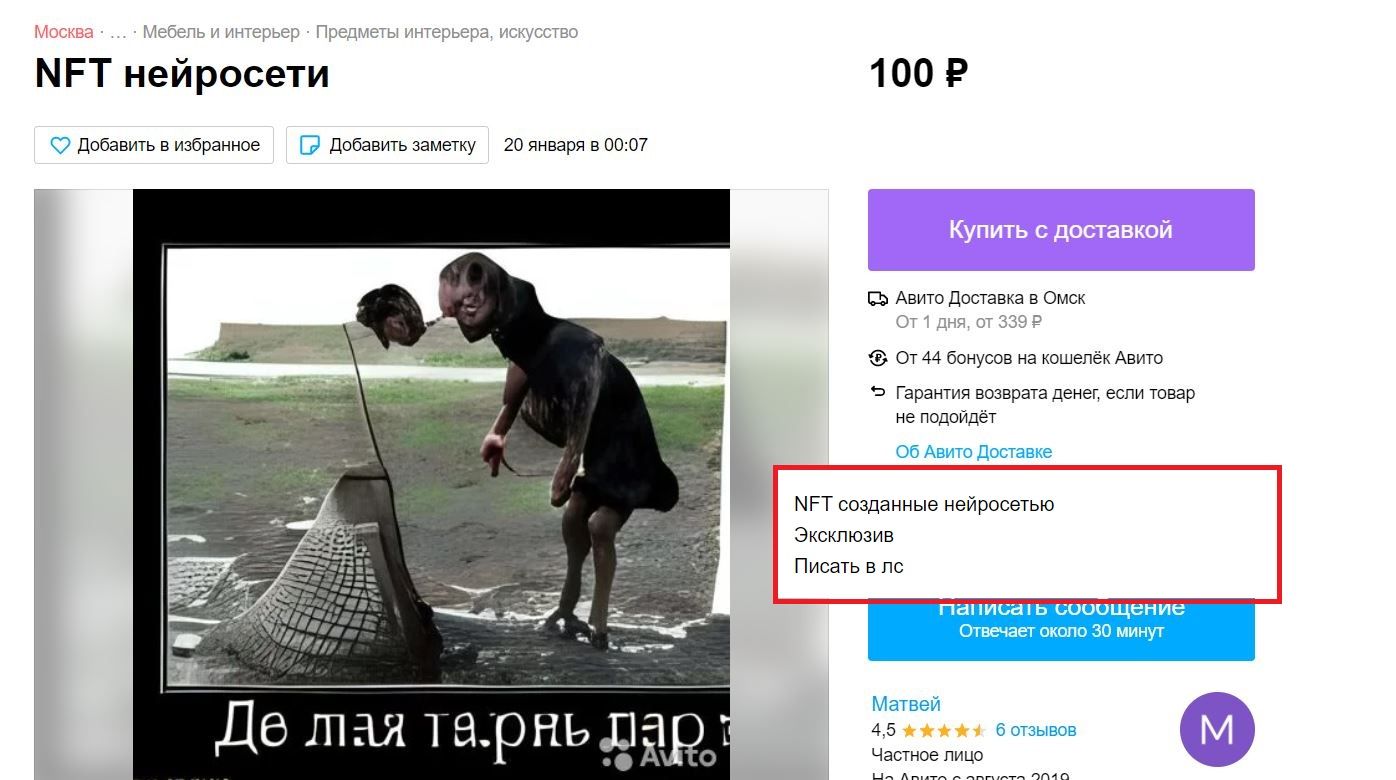Image resolution: width=1396 pixels, height=780 pixels.
Task: Open seller profile Матвей
Action: coord(906,704)
